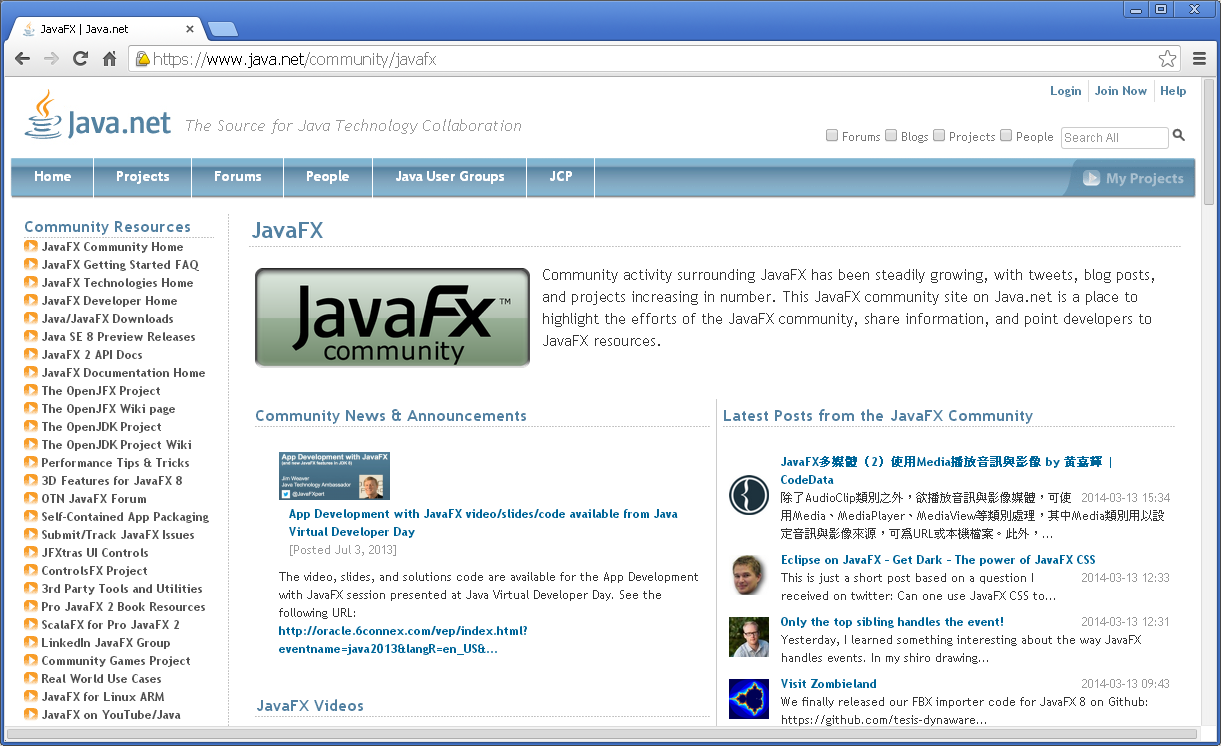This screenshot has width=1221, height=746.
Task: Click the Help link
Action: pyautogui.click(x=1173, y=91)
